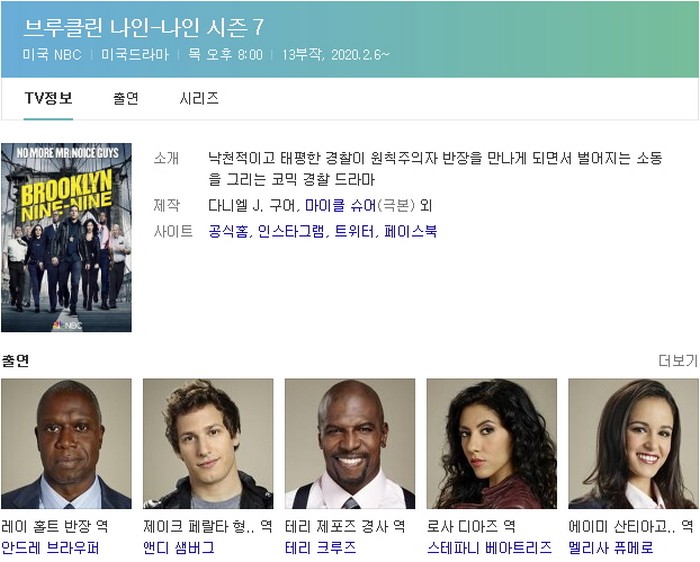Switch to the 출연 tab
Screen dimensions: 700x562
126,98
